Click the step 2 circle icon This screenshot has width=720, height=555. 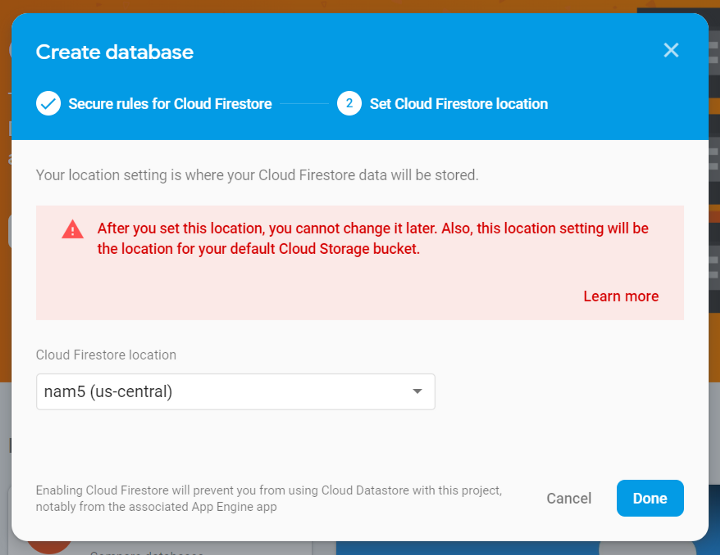pyautogui.click(x=349, y=104)
